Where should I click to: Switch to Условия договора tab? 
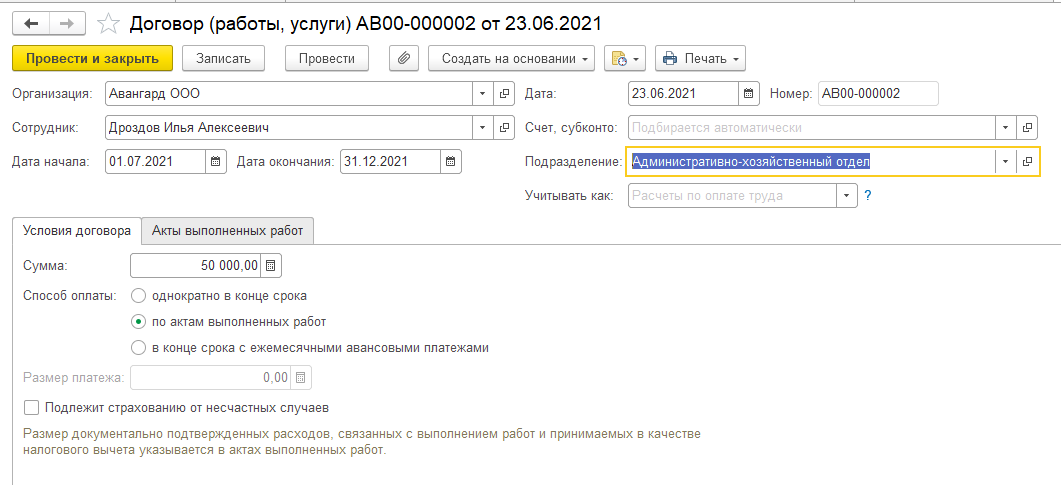click(x=77, y=231)
